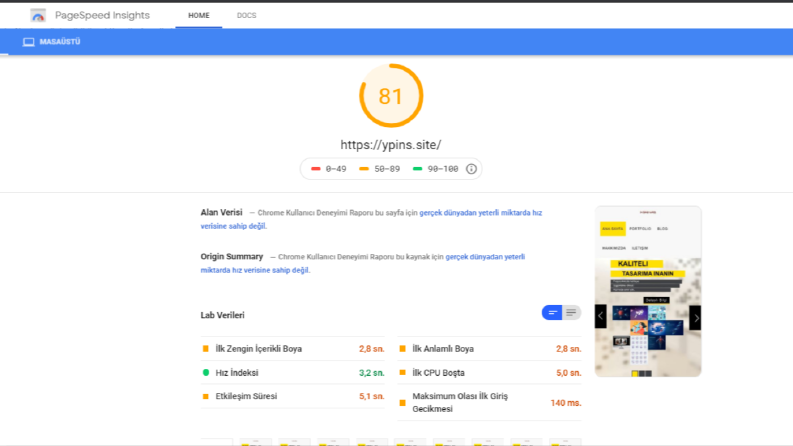
Task: Open Origin Summary insufficient speed data link
Action: 363,263
